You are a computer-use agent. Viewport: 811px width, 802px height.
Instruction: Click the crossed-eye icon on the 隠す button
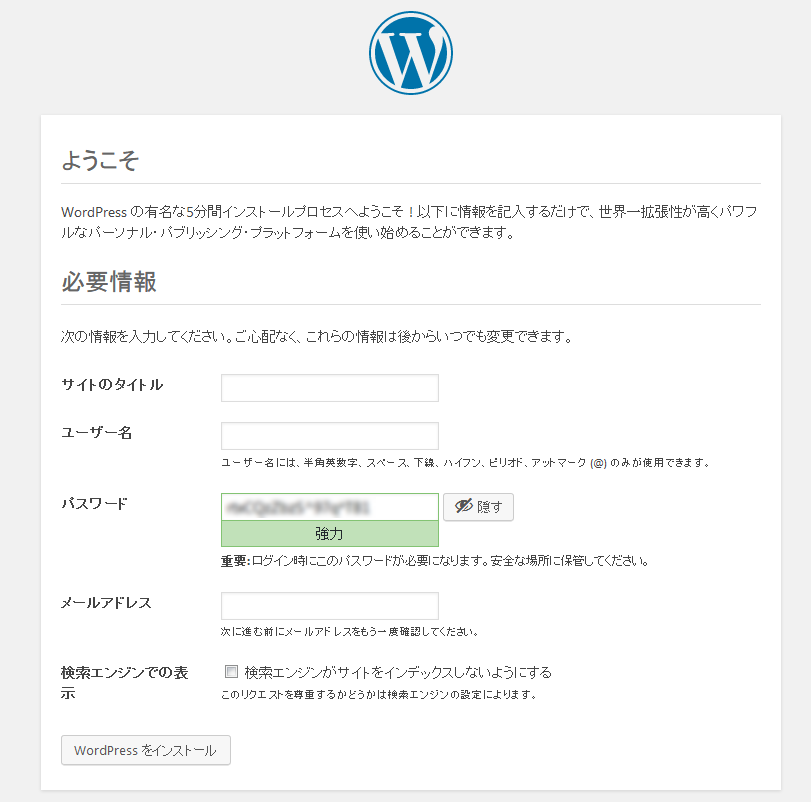[x=463, y=506]
